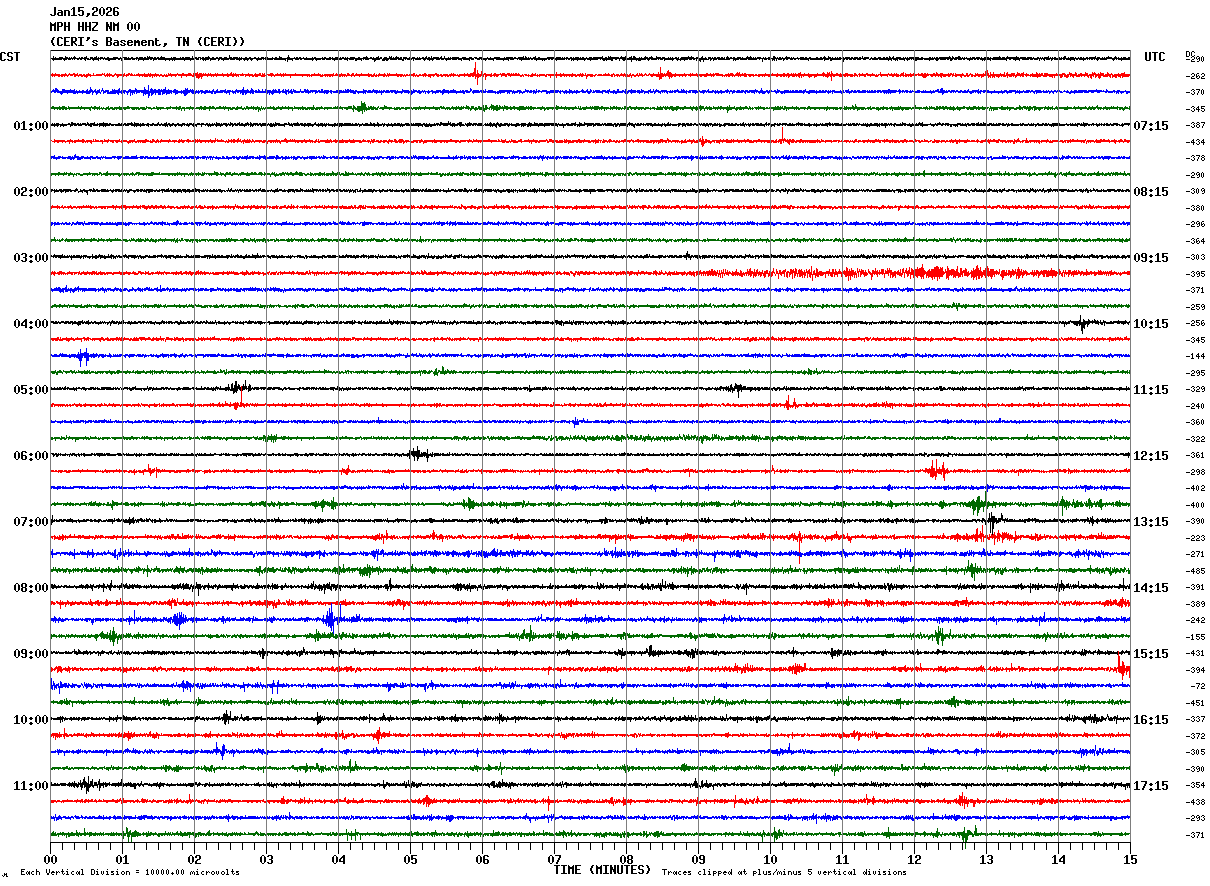Click the DC offset value -155
The height and width of the screenshot is (886, 1210).
[x=1195, y=637]
